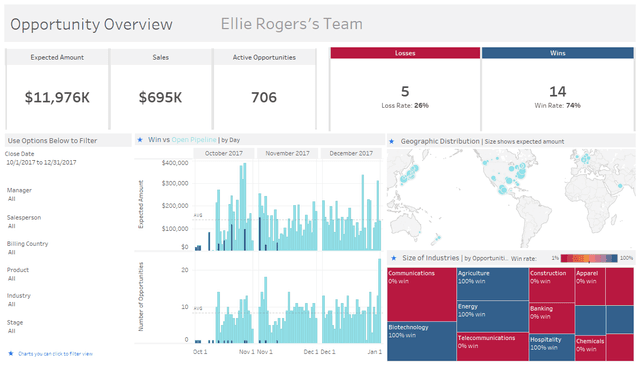Select the Close Date range 10/1/2017 to 12/31/2017
This screenshot has width=640, height=368.
(x=41, y=162)
